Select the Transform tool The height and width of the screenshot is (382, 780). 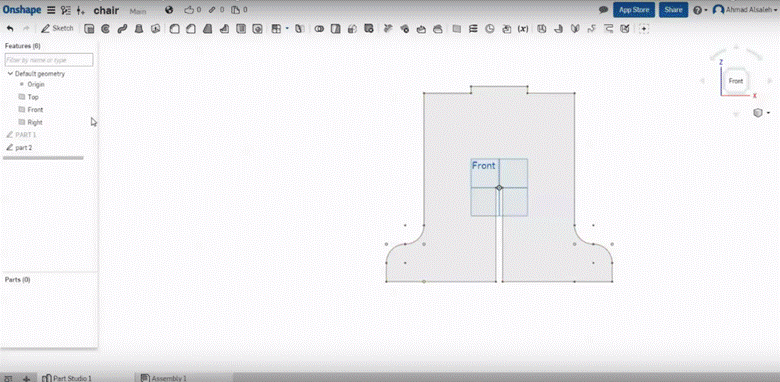352,29
